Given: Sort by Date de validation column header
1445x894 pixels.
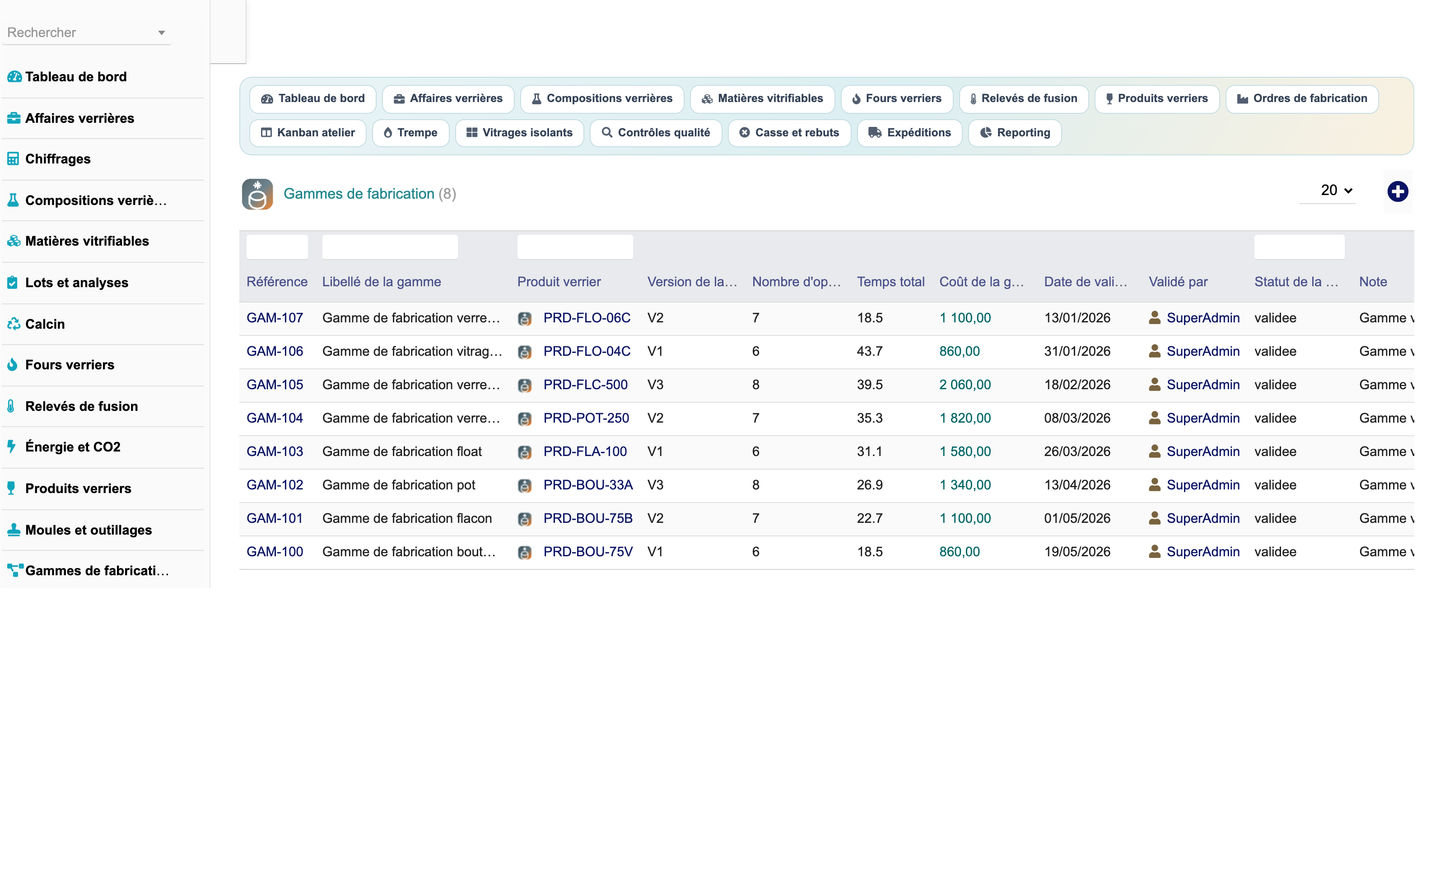Looking at the screenshot, I should point(1086,282).
